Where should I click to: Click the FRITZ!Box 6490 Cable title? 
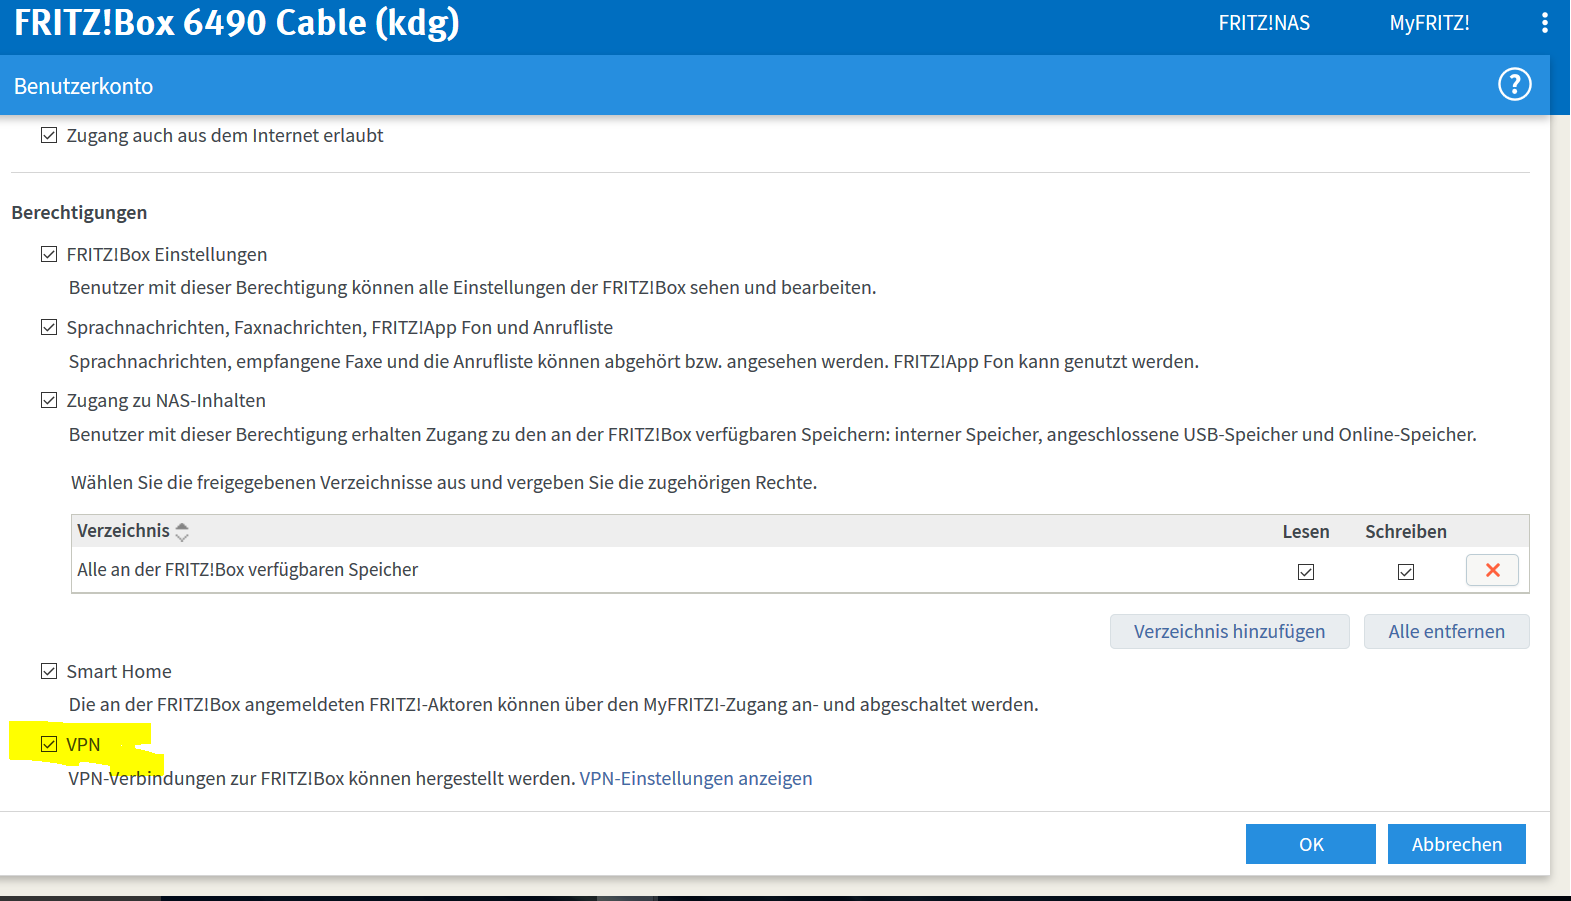click(x=237, y=23)
